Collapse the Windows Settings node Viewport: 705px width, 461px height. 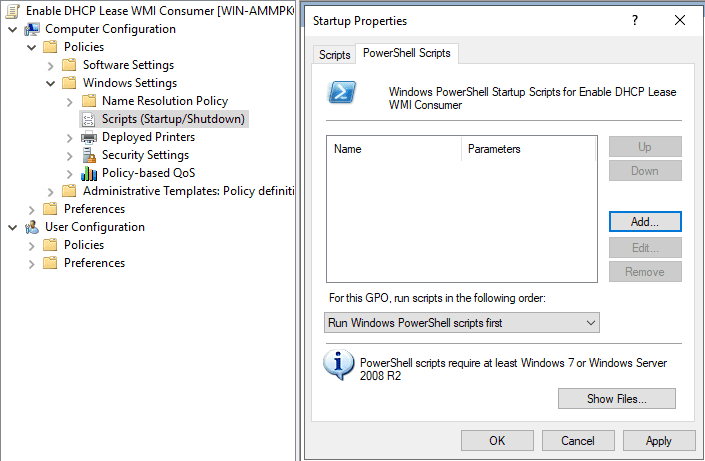click(50, 84)
